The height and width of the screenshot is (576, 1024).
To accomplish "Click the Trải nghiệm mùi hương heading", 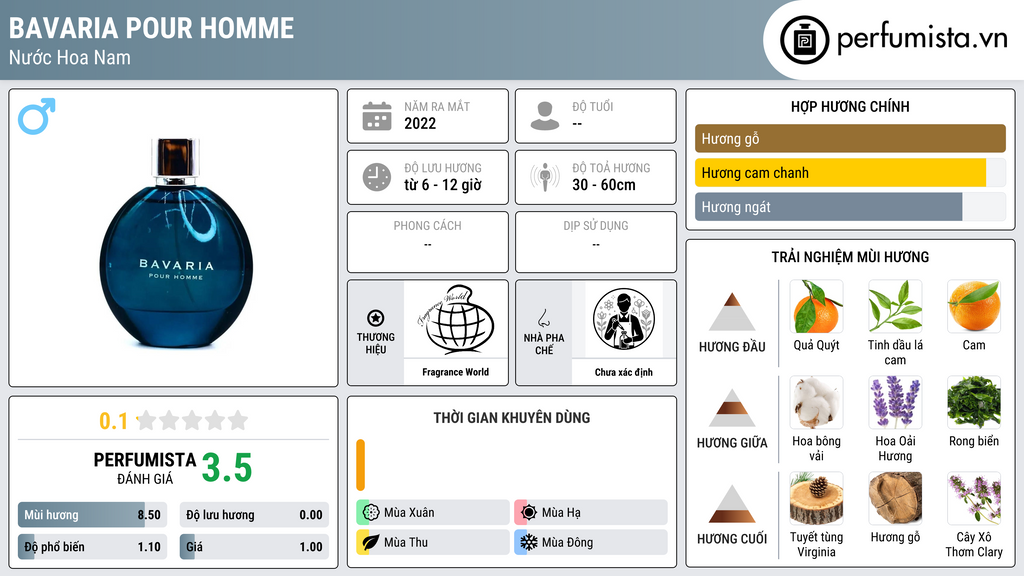I will tap(850, 257).
